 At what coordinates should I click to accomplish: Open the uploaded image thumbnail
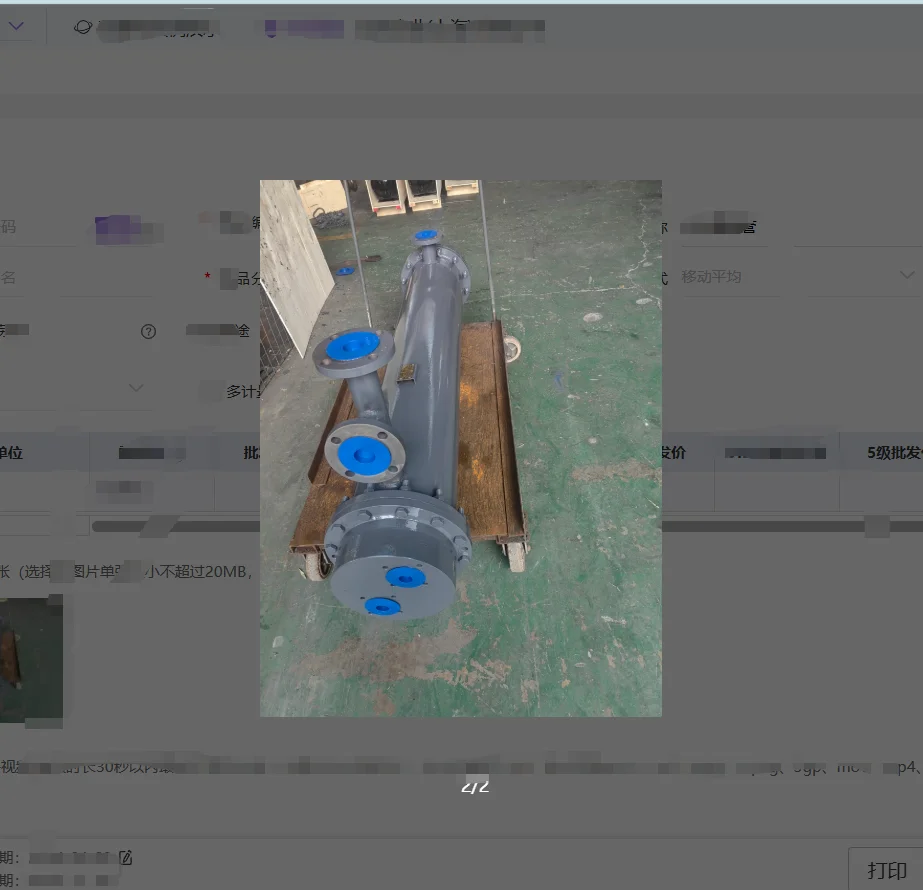point(31,659)
